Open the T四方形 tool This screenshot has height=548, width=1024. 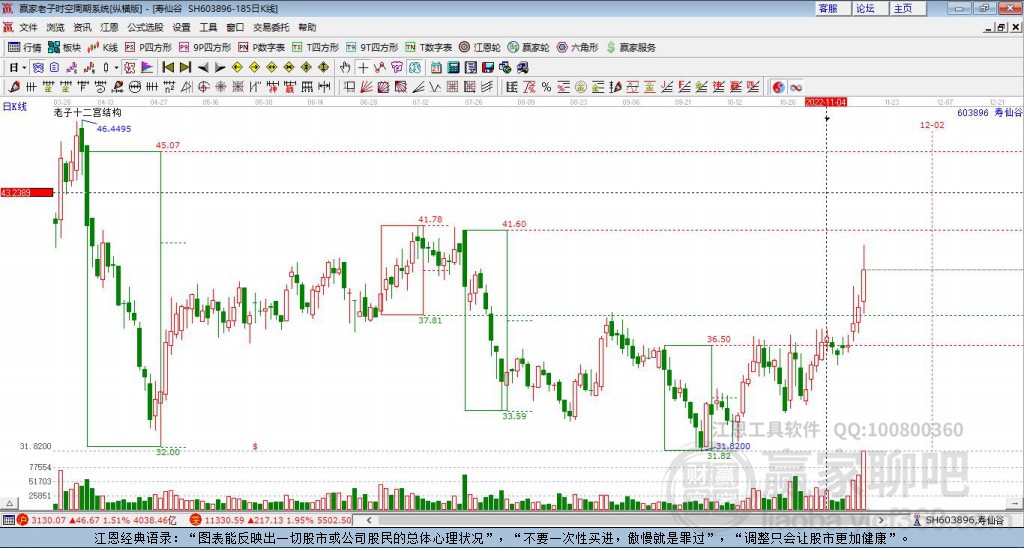coord(315,47)
